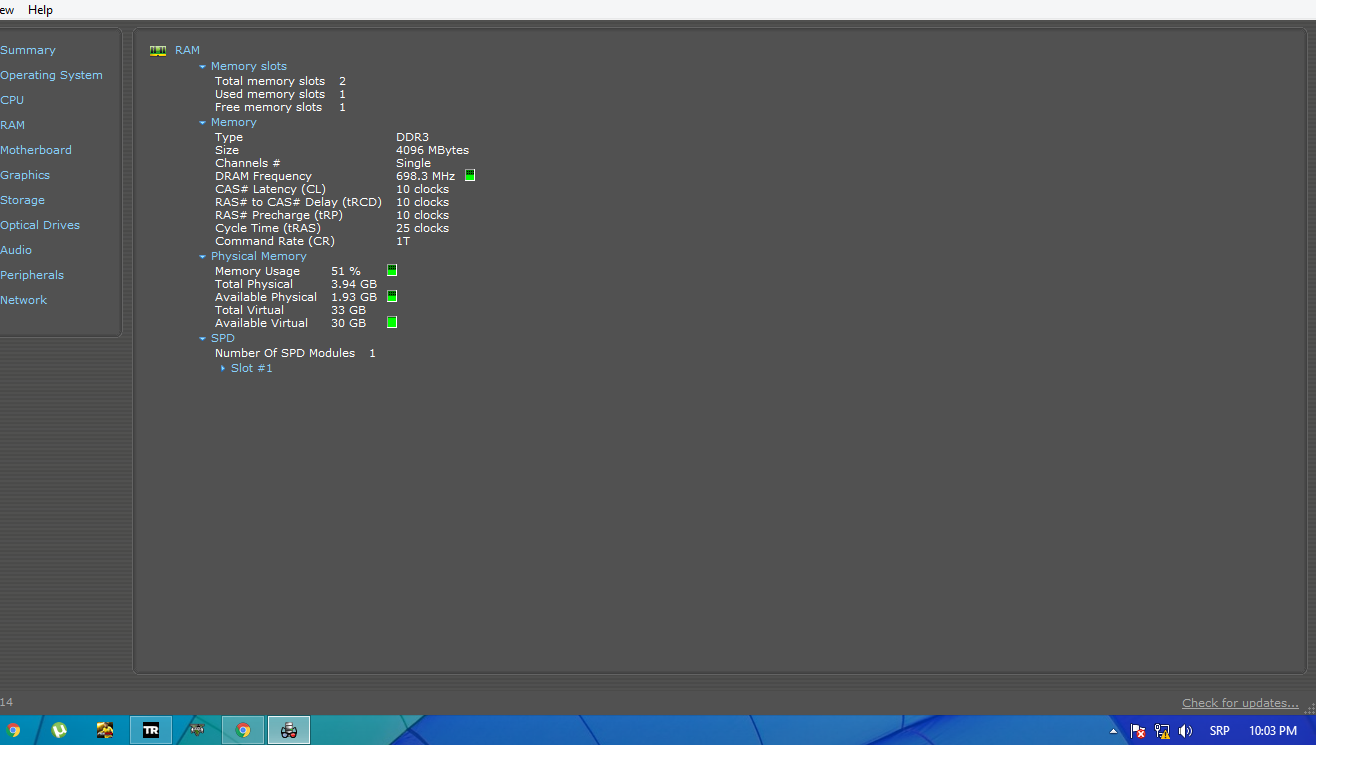Viewport: 1366px width, 768px height.
Task: Select the Total memory slots row
Action: (x=280, y=81)
